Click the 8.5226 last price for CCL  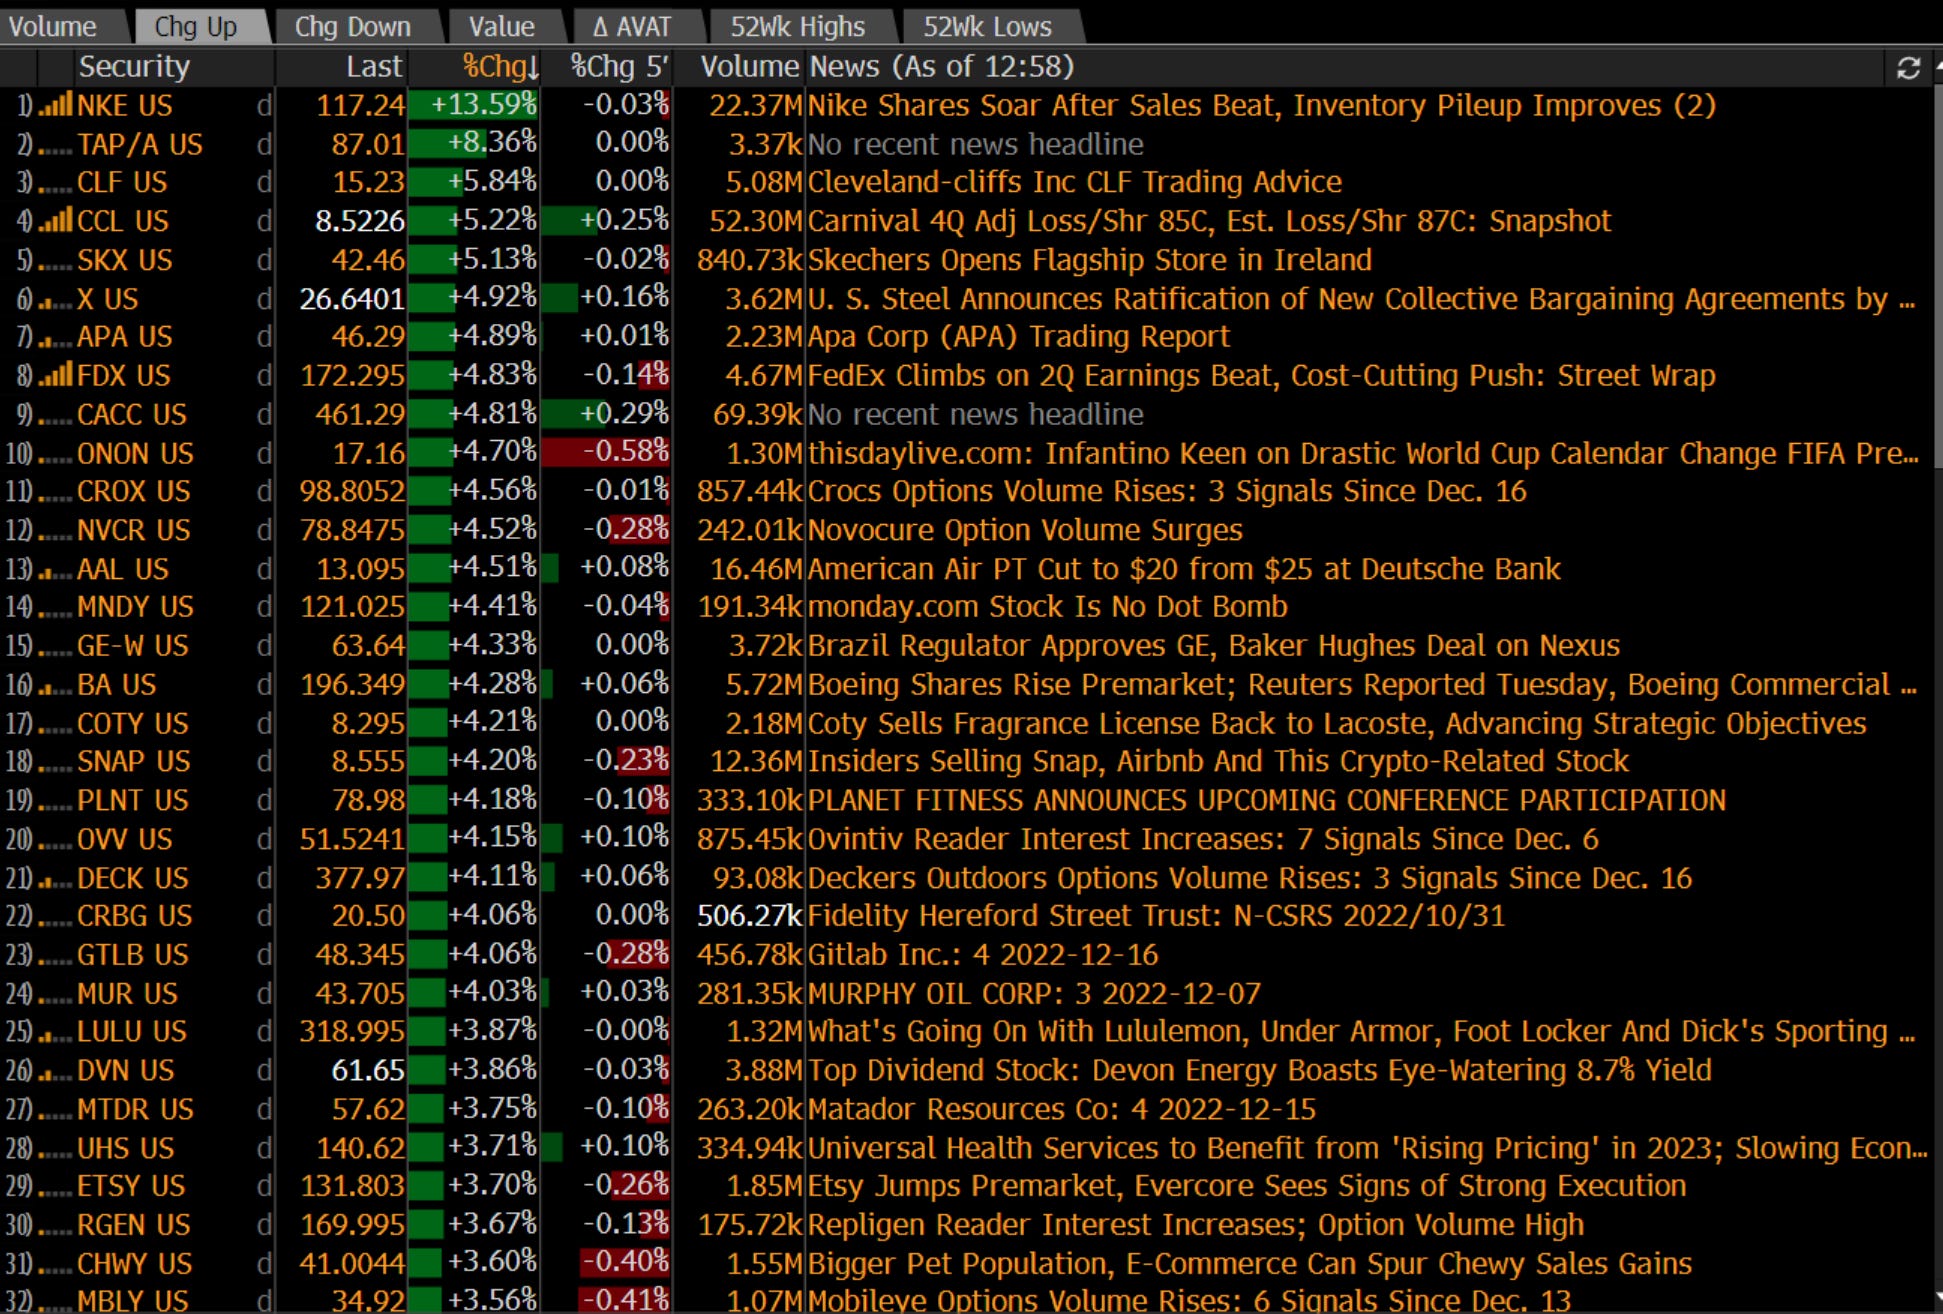coord(359,221)
